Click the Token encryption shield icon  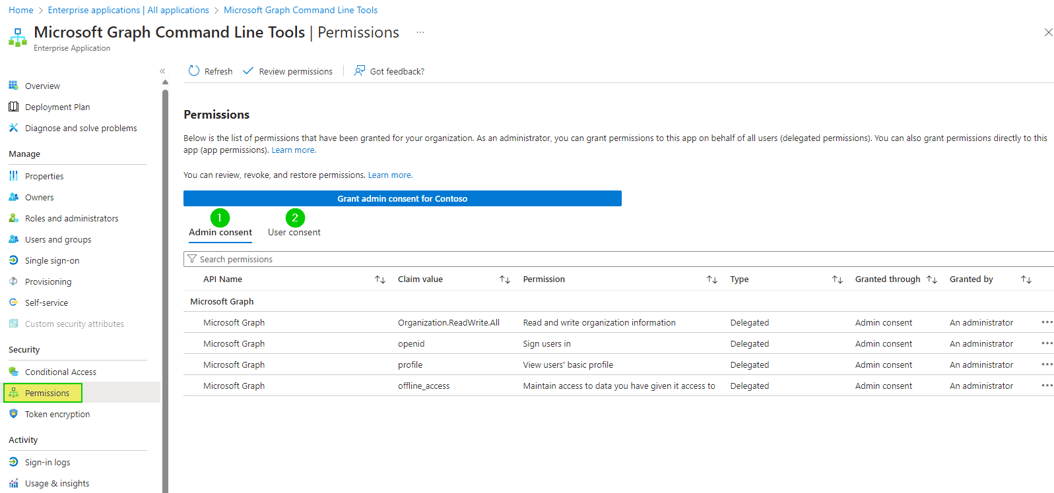pos(13,414)
